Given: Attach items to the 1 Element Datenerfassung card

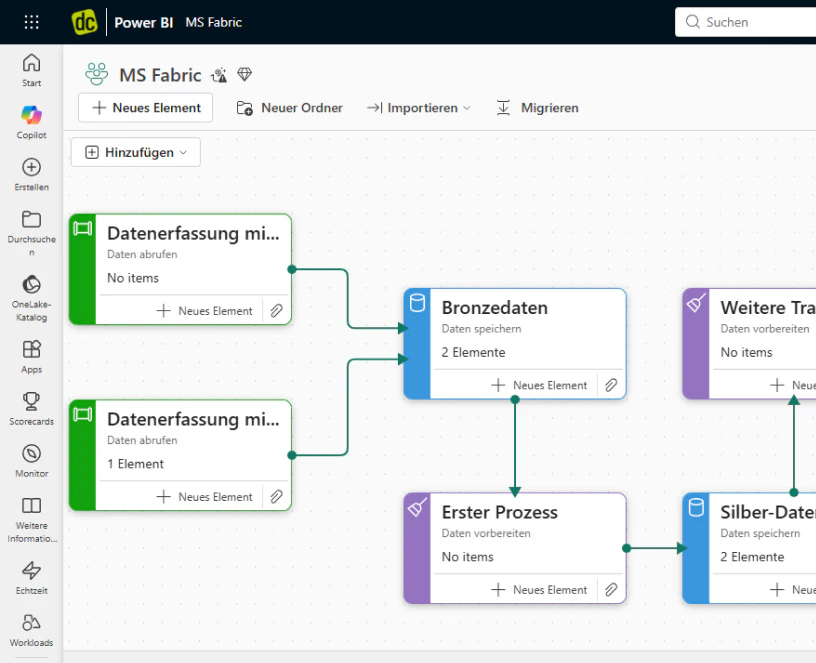Looking at the screenshot, I should coord(276,496).
